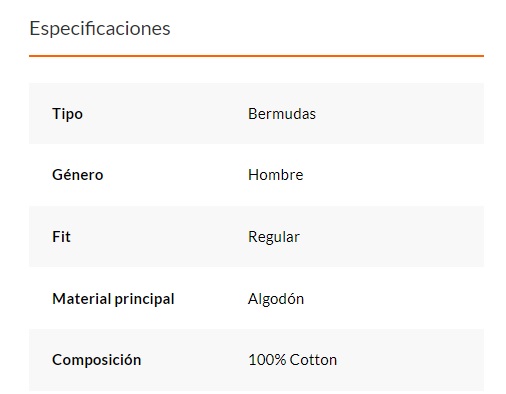Screen dimensions: 506x394
Task: Click the Bermudas value
Action: pyautogui.click(x=282, y=114)
